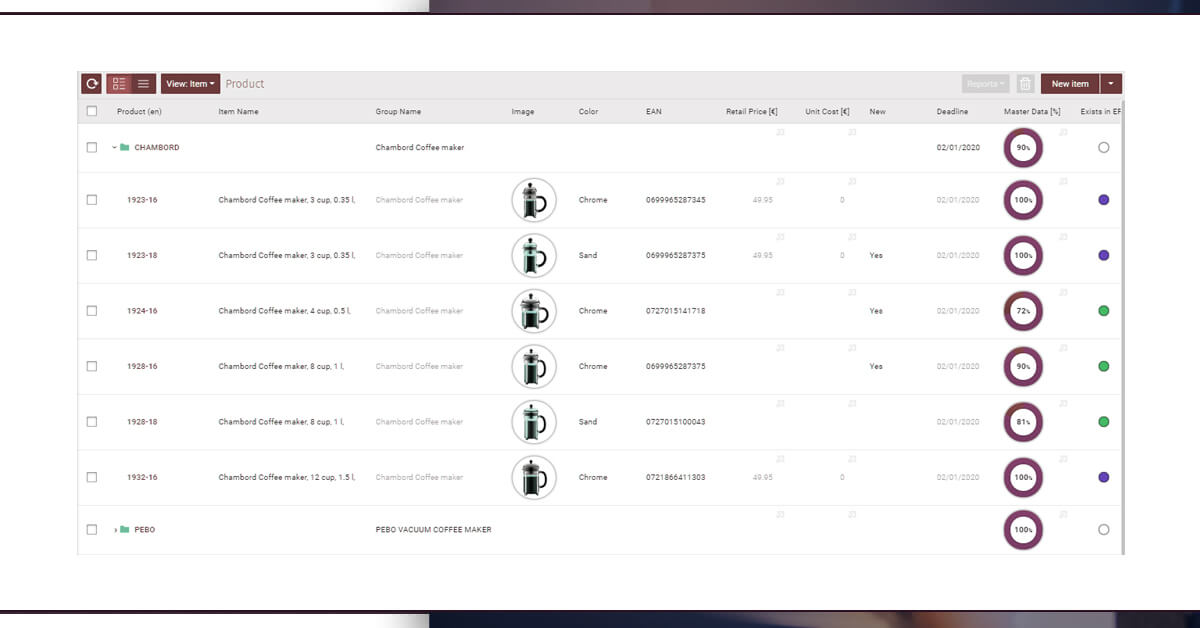
Task: Click group name 'PEBO VACUUM COFFEE MAKER'
Action: 434,529
